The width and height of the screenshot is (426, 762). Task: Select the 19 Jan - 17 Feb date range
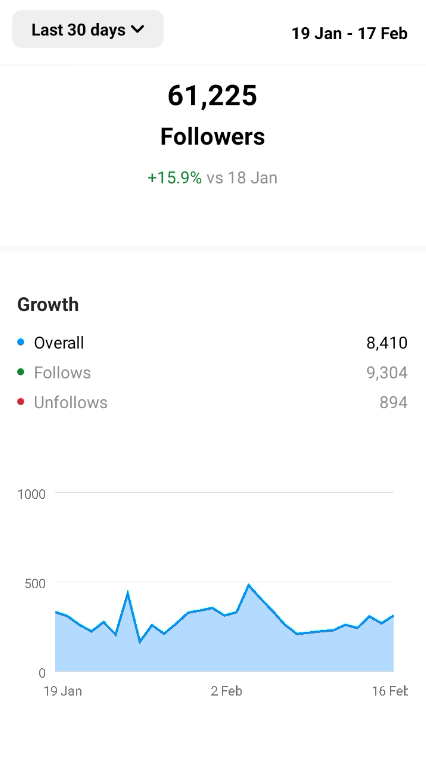[349, 34]
